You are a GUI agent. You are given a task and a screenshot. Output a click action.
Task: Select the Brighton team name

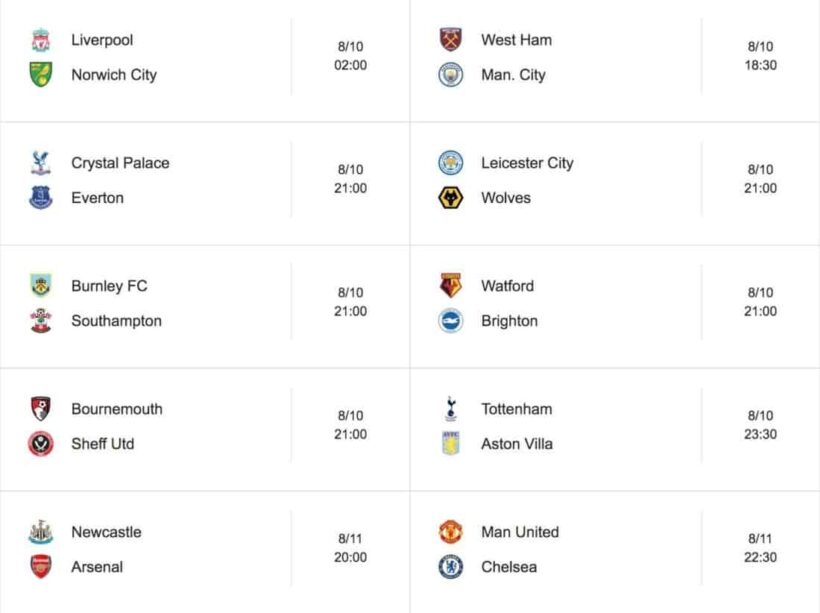[509, 321]
